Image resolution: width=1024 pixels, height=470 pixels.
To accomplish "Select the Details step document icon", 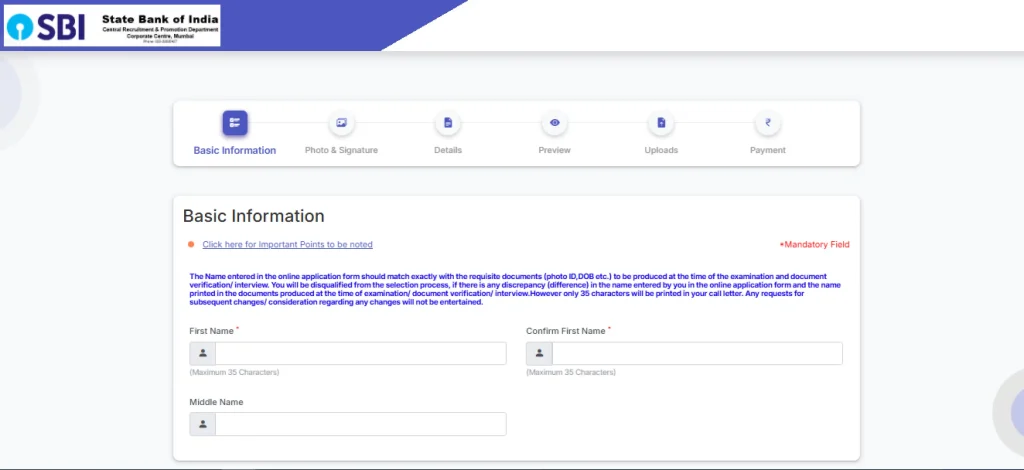I will click(447, 123).
